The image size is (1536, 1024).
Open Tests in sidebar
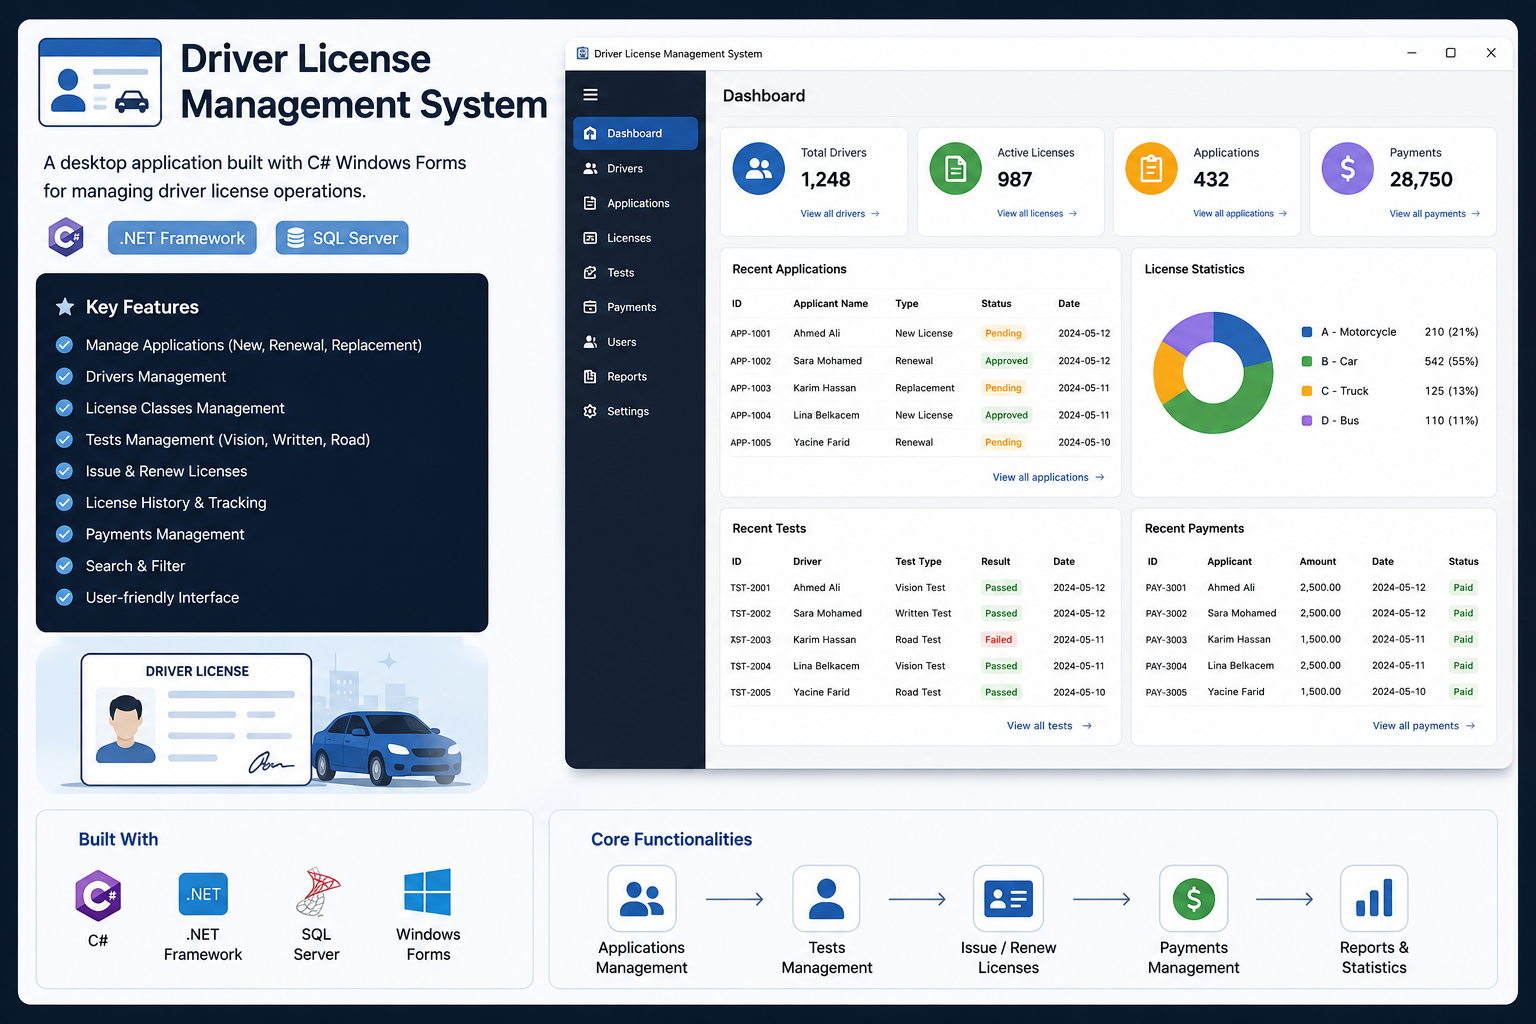click(621, 272)
